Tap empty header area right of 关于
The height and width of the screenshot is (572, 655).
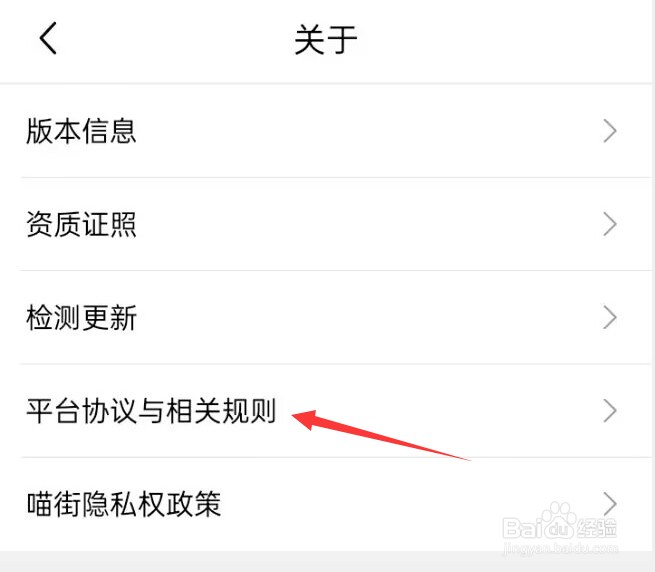[x=501, y=39]
